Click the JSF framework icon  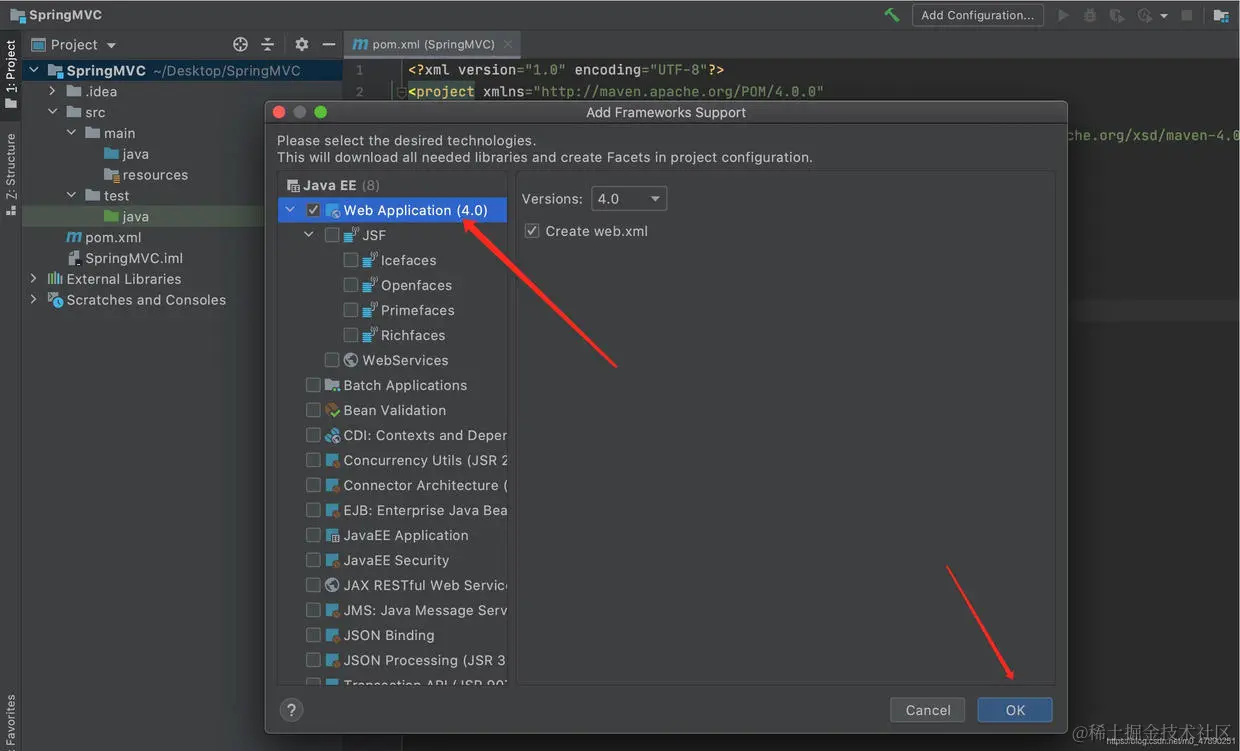pos(351,235)
